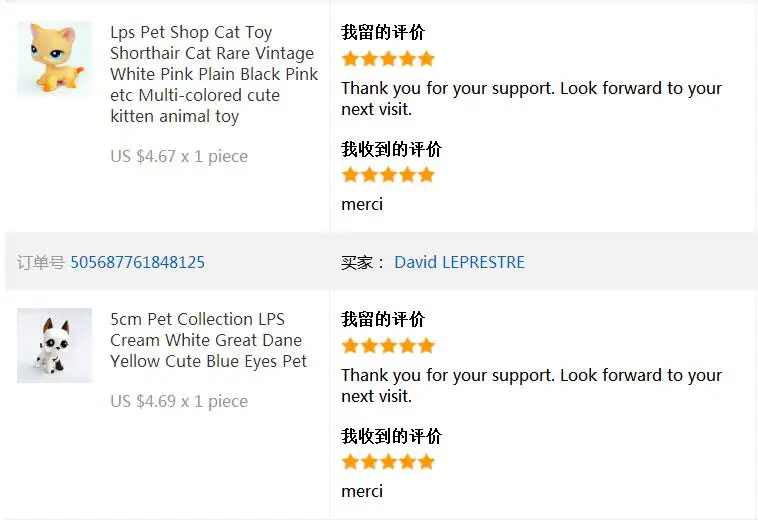The width and height of the screenshot is (758, 520).
Task: Click the top 我留的评价 heading
Action: coord(383,32)
